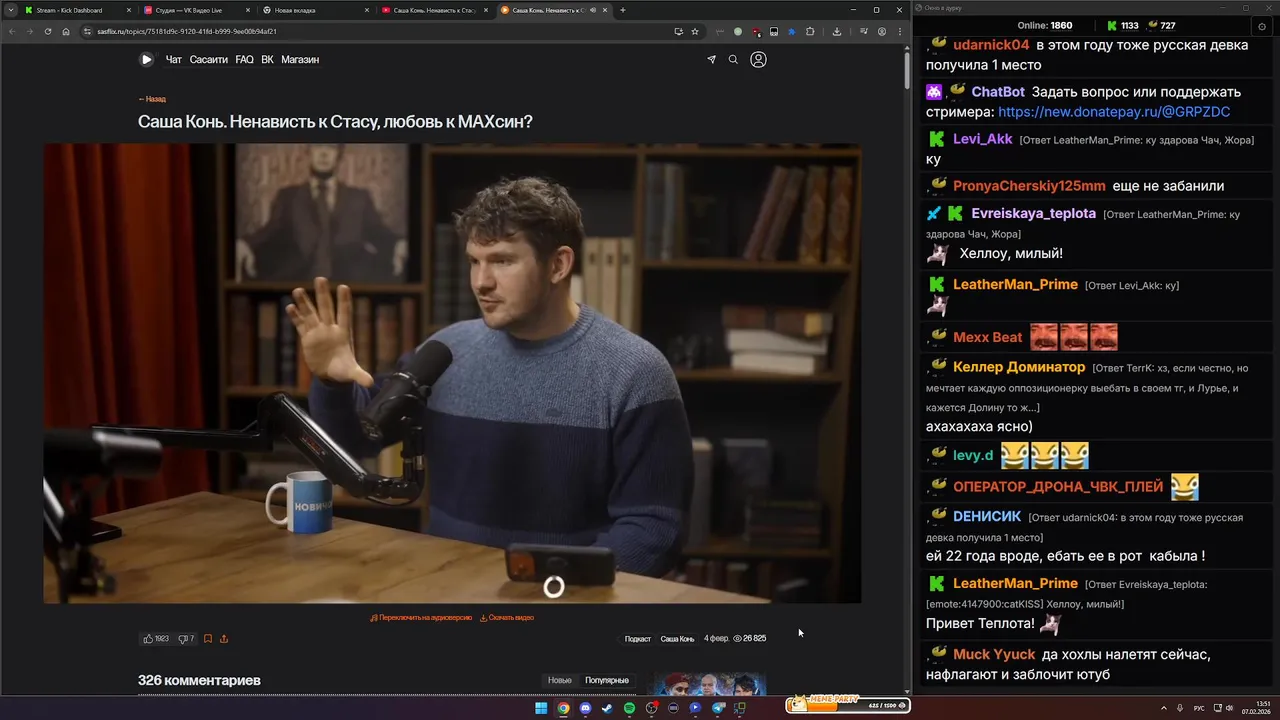
Task: Open Steam from the taskbar
Action: [607, 708]
